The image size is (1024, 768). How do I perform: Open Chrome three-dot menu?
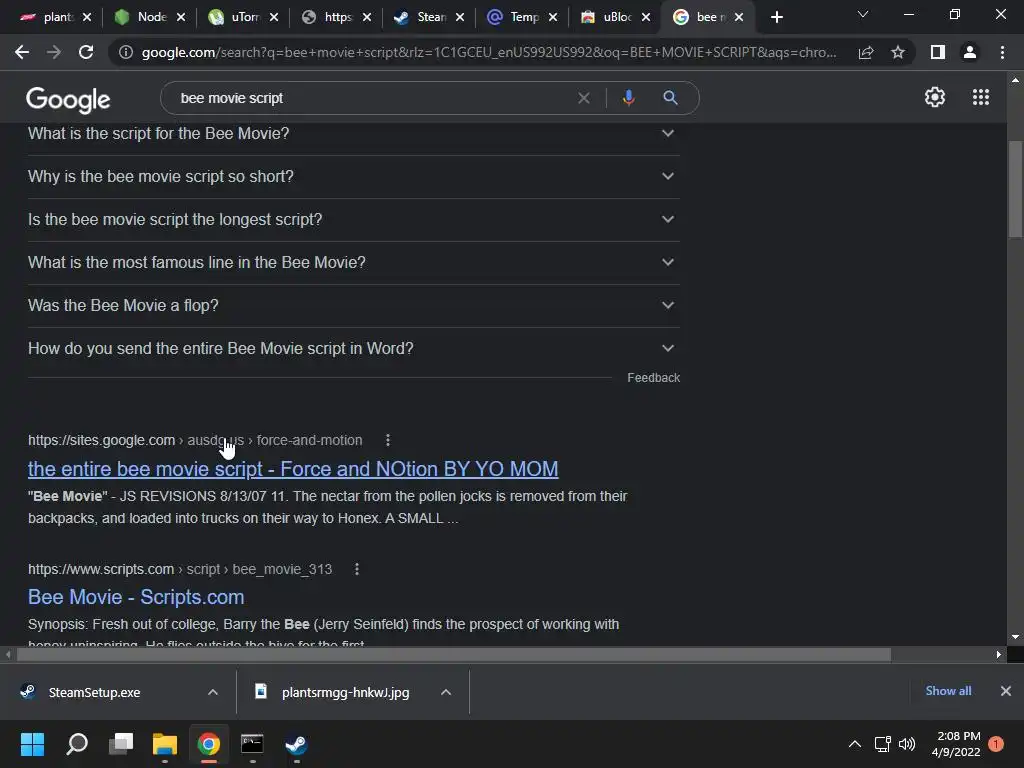pos(1002,52)
